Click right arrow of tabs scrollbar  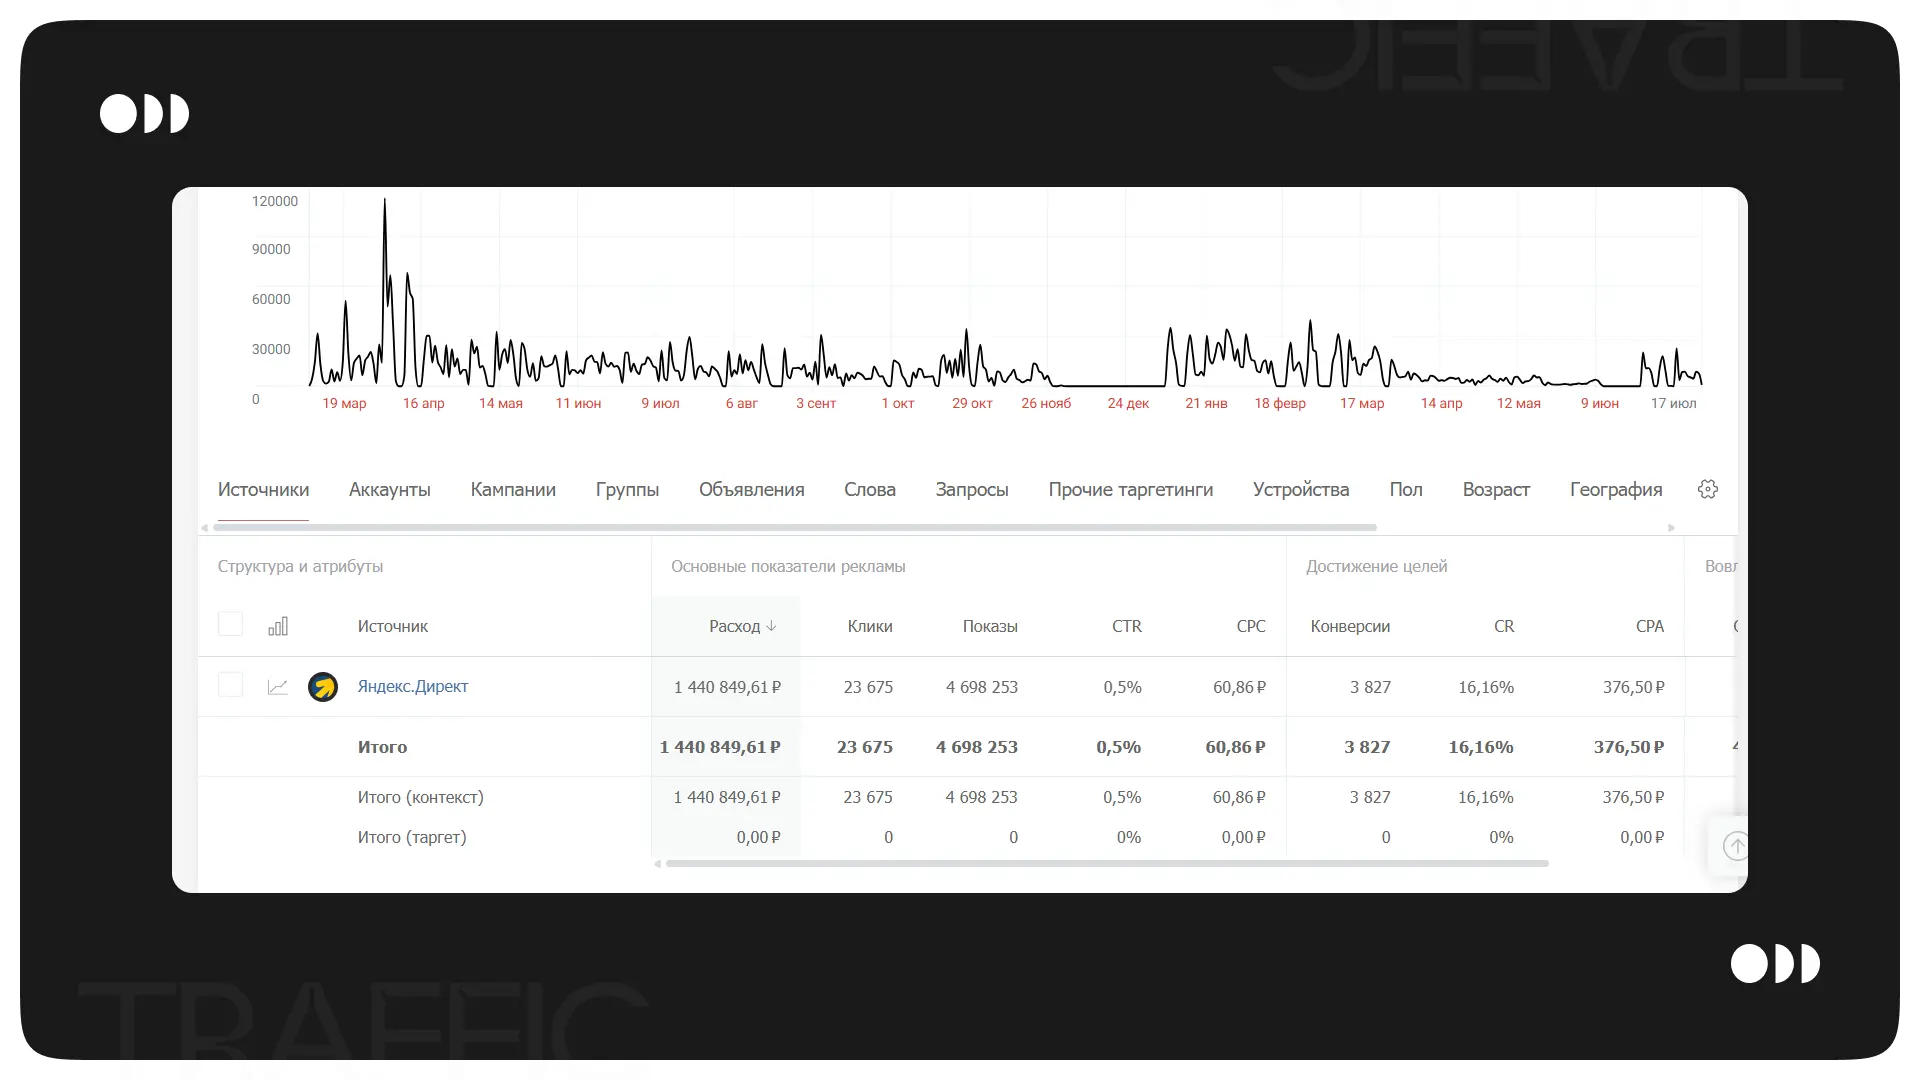tap(1671, 528)
